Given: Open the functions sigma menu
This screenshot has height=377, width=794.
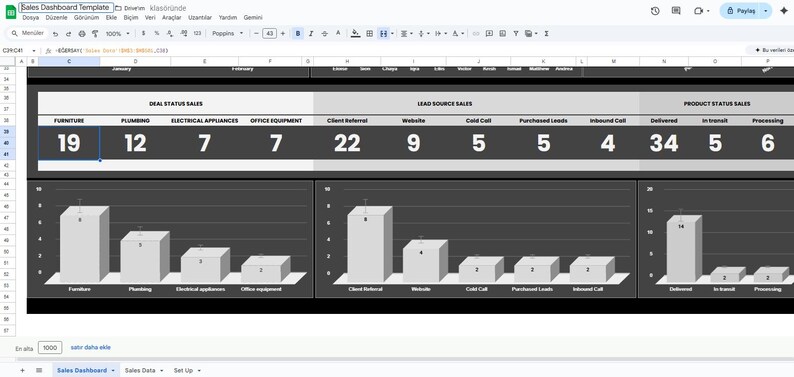Looking at the screenshot, I should click(546, 33).
